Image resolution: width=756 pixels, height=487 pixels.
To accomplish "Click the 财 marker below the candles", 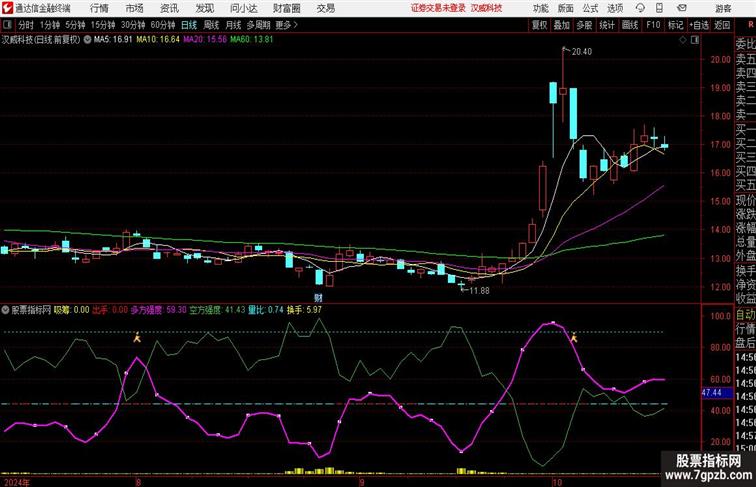I will [318, 298].
